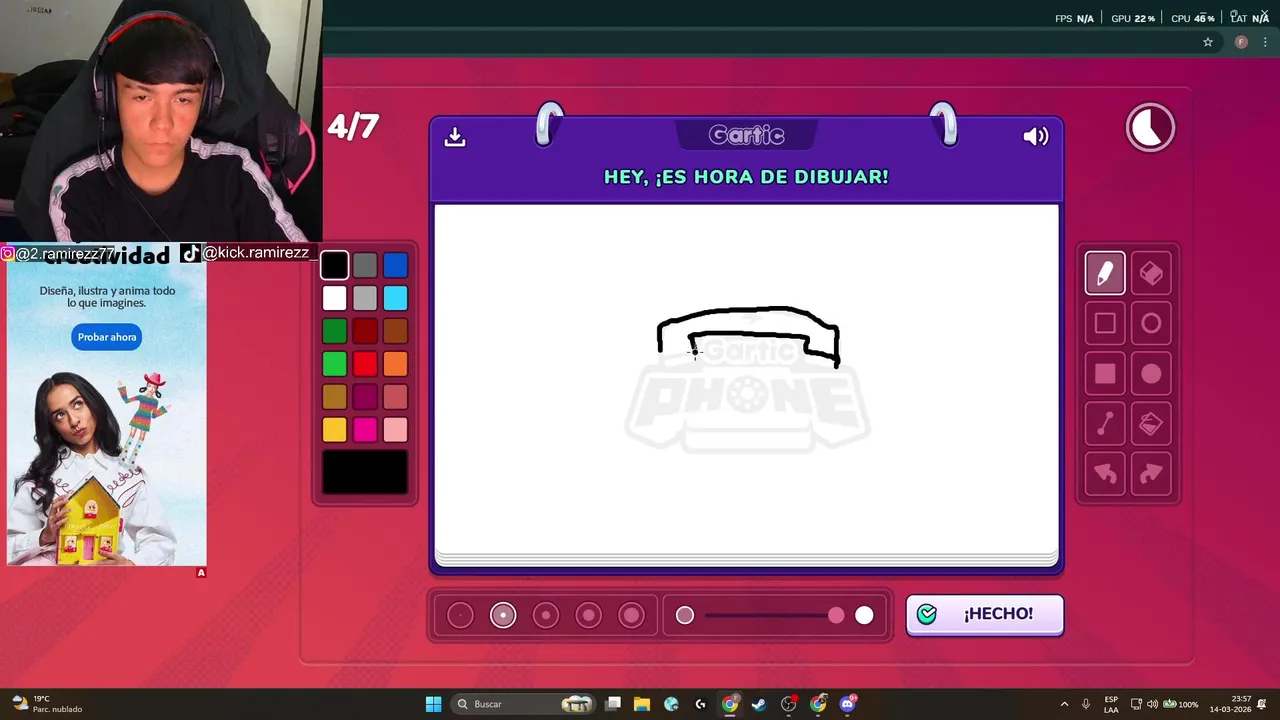Open Discord from the taskbar
The width and height of the screenshot is (1280, 720).
[848, 704]
